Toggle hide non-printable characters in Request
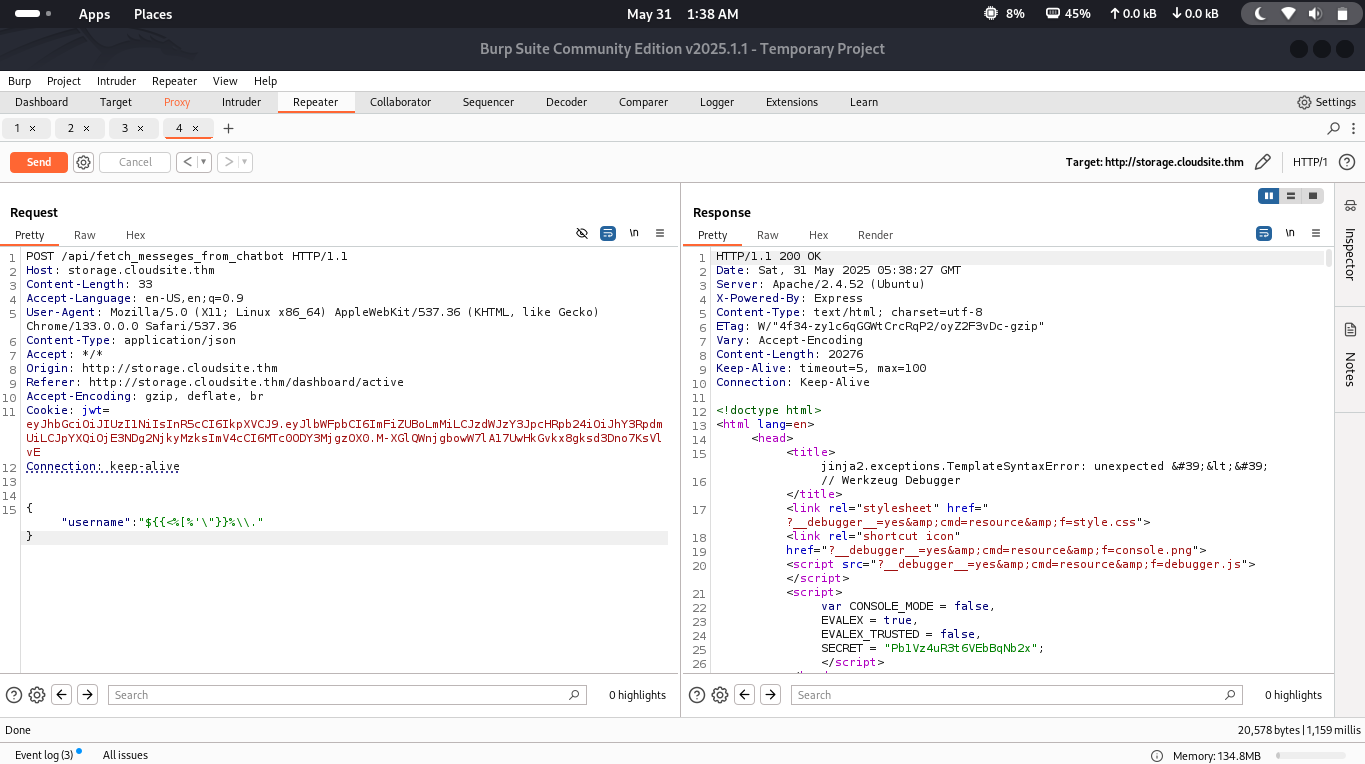Image resolution: width=1365 pixels, height=764 pixels. [582, 233]
